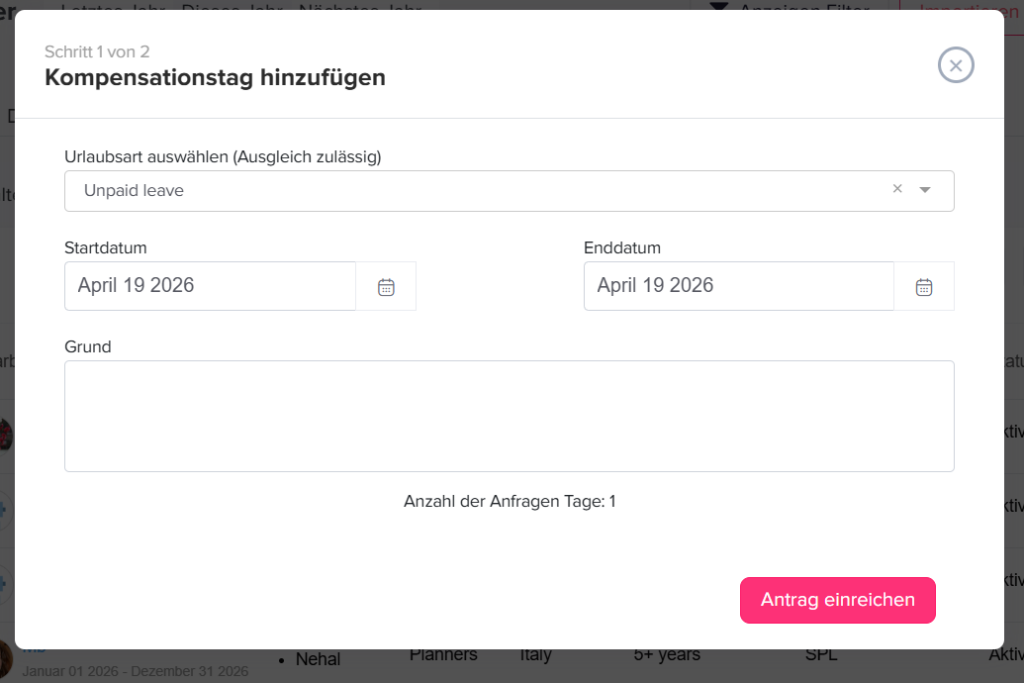Open the Enddatum calendar picker icon
The width and height of the screenshot is (1024, 683).
tap(923, 286)
